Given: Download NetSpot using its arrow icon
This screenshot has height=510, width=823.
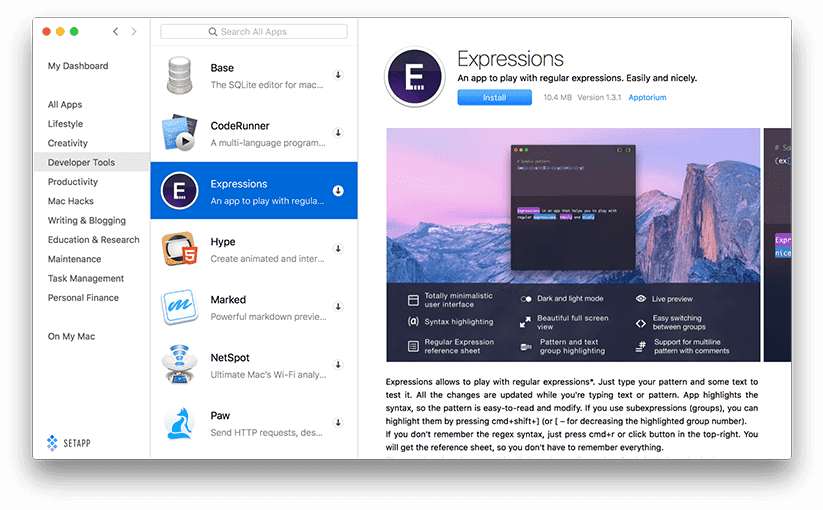Looking at the screenshot, I should click(338, 365).
